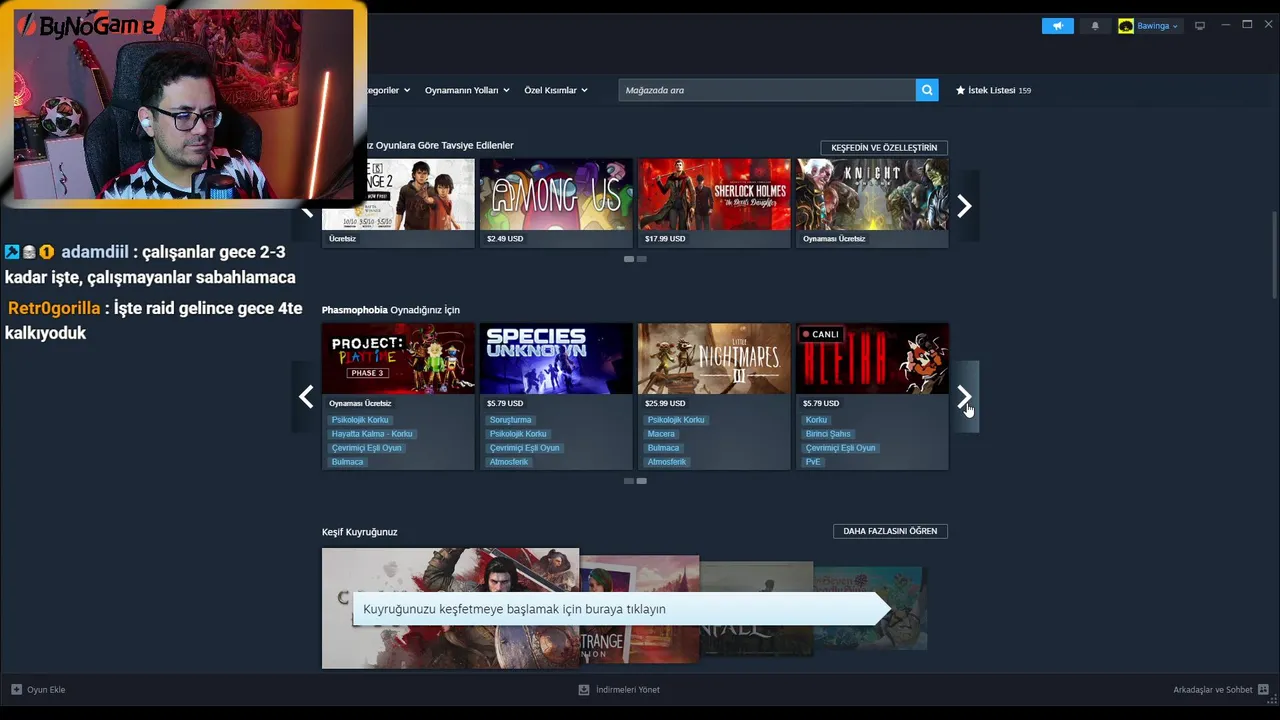The height and width of the screenshot is (720, 1280).
Task: Click the magnifier search button
Action: pos(927,90)
